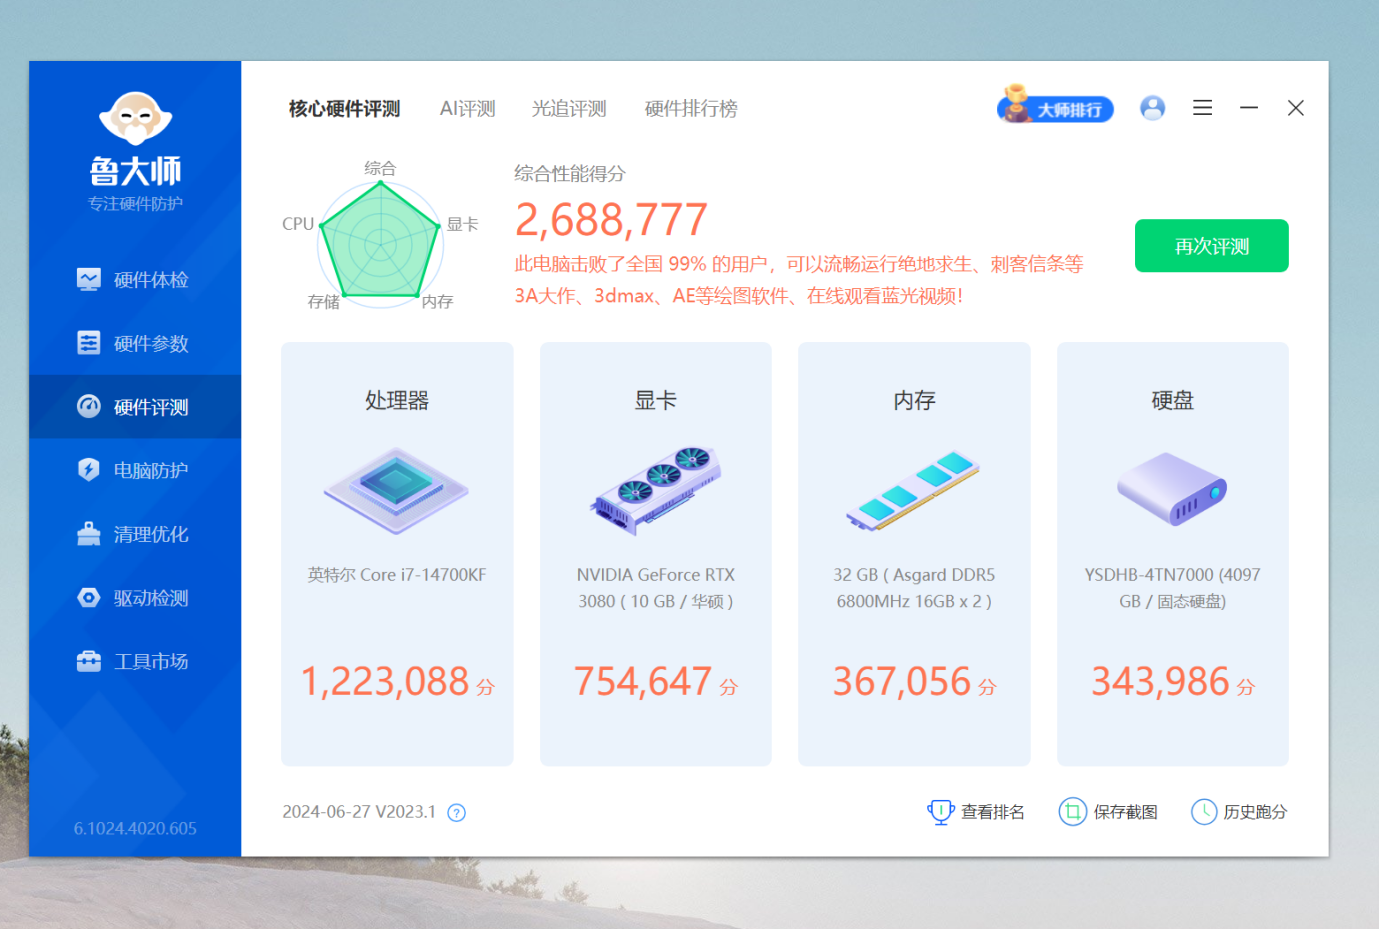
Task: Click the total score 2,688,777
Action: point(611,220)
